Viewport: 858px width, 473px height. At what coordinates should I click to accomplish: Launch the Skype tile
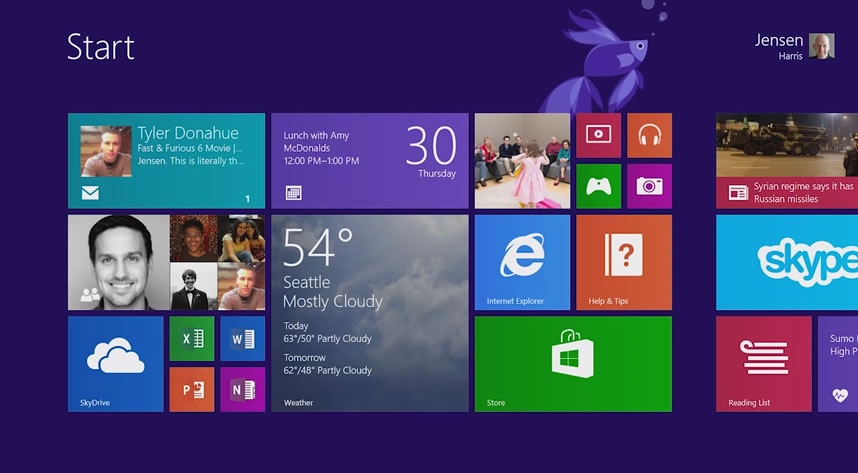pos(787,262)
